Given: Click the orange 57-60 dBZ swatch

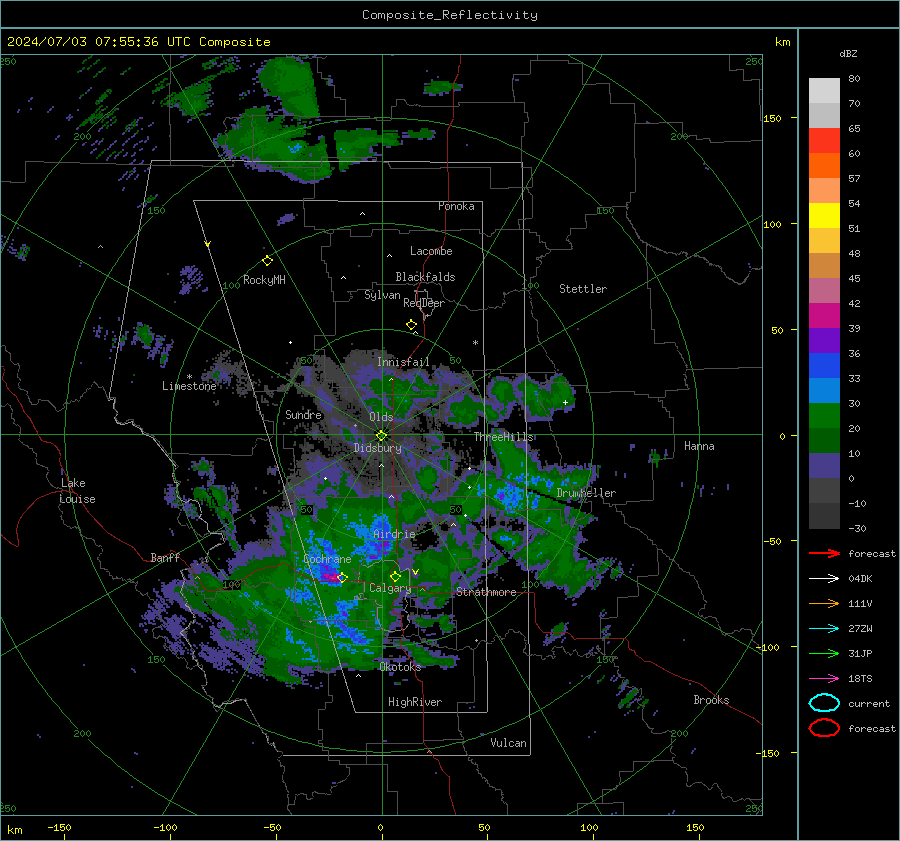Looking at the screenshot, I should pos(824,165).
